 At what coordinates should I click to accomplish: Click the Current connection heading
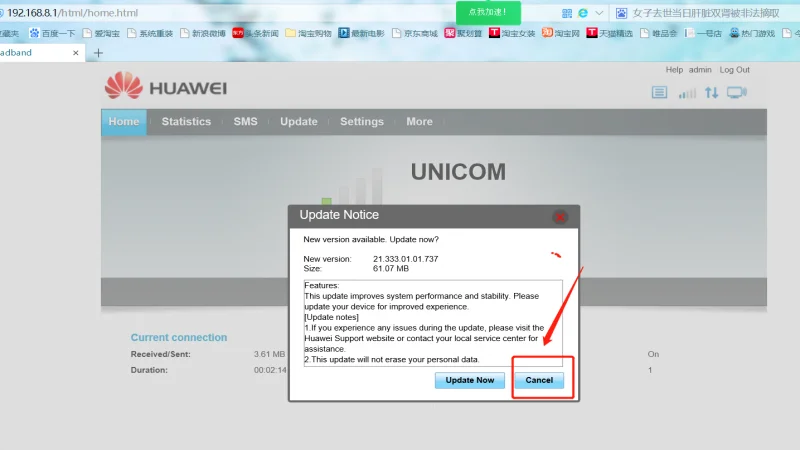coord(179,337)
